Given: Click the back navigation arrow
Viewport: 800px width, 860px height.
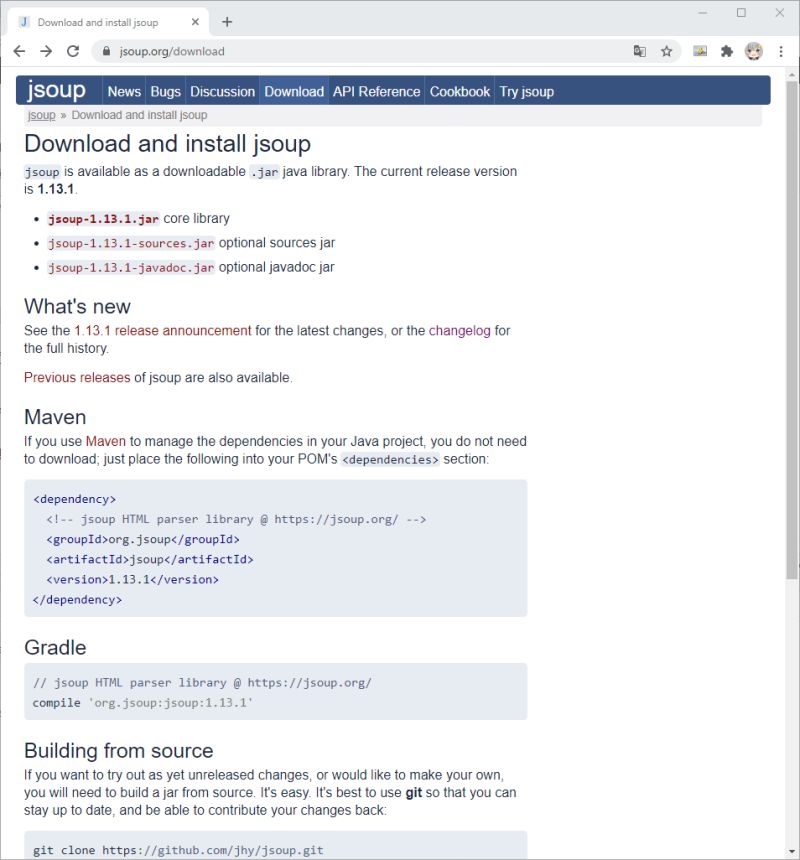Looking at the screenshot, I should 19,50.
